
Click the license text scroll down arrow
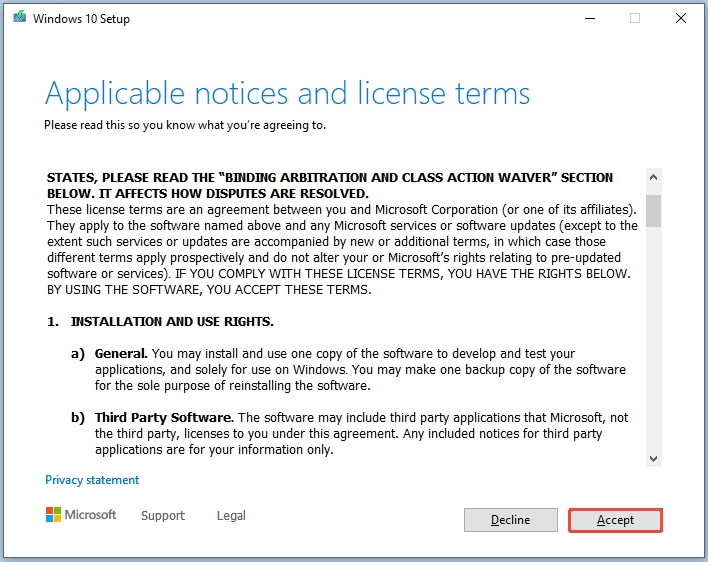[x=653, y=459]
